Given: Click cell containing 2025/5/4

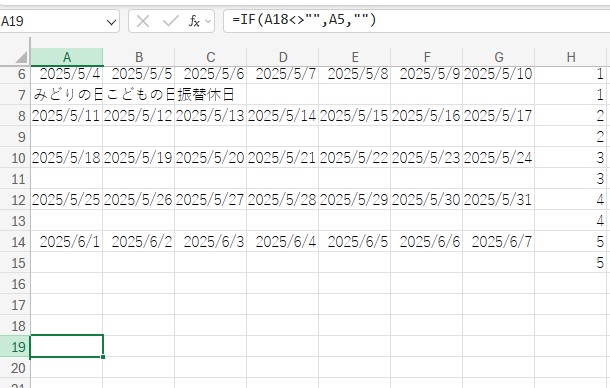Looking at the screenshot, I should pyautogui.click(x=67, y=74).
